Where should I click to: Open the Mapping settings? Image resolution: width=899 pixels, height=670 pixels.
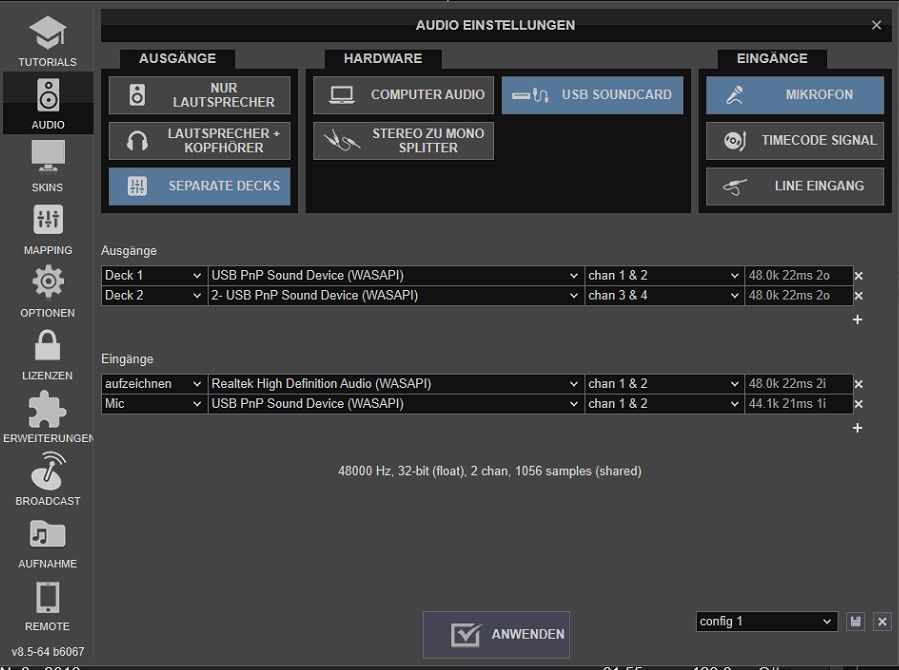tap(48, 229)
